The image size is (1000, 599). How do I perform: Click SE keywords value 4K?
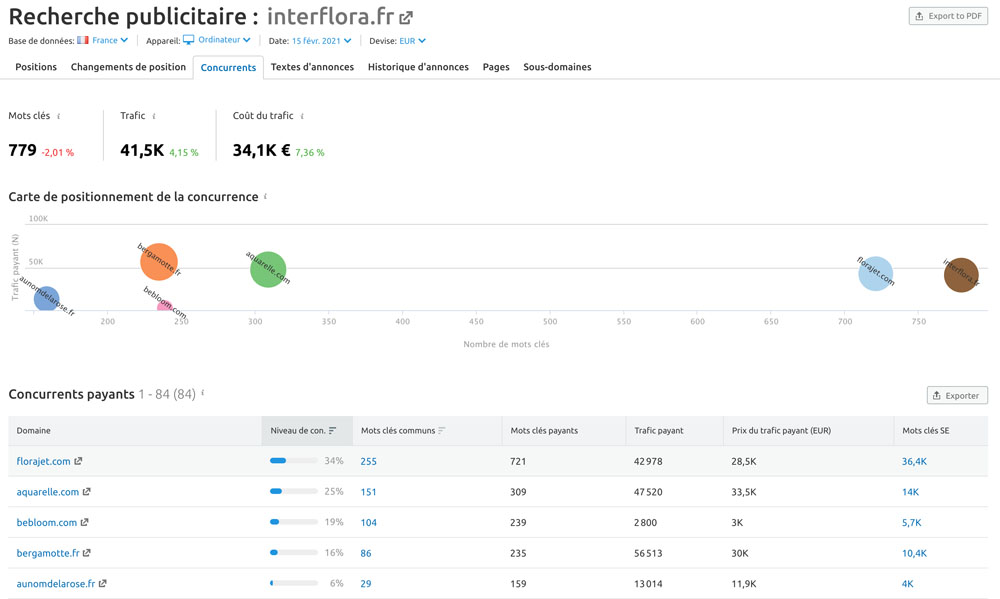tap(908, 584)
